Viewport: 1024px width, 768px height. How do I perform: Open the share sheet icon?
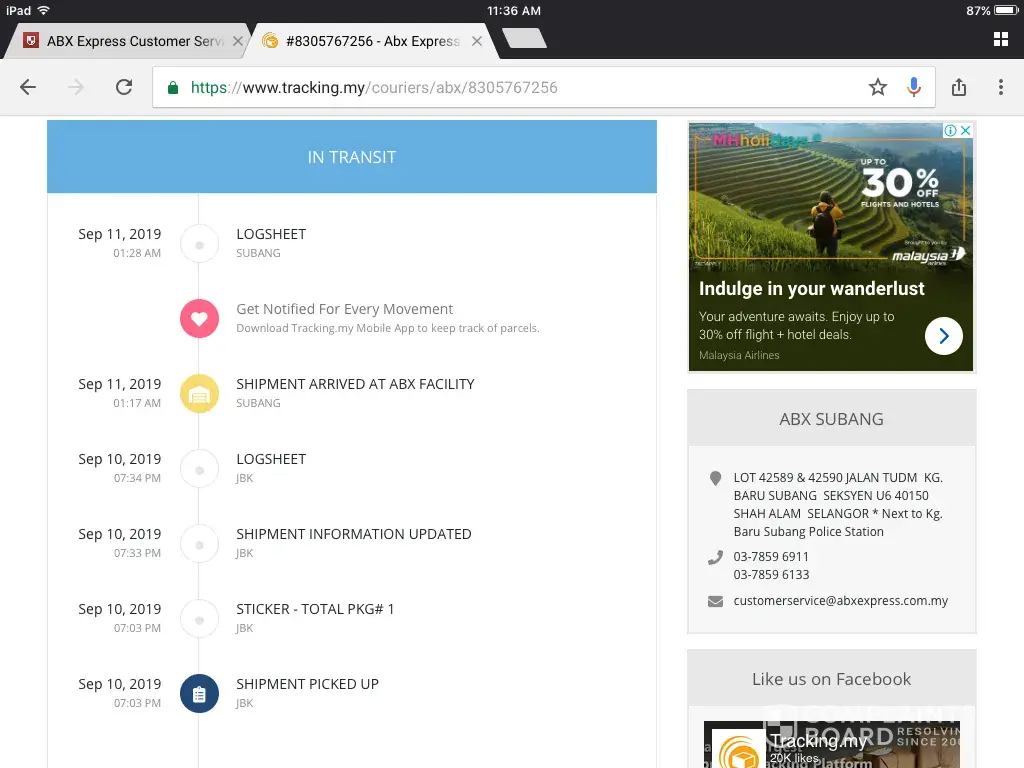[959, 87]
